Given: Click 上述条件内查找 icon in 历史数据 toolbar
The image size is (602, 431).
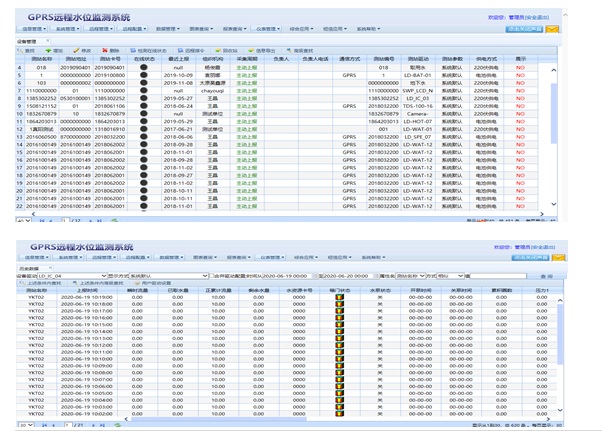Looking at the screenshot, I should [22, 283].
